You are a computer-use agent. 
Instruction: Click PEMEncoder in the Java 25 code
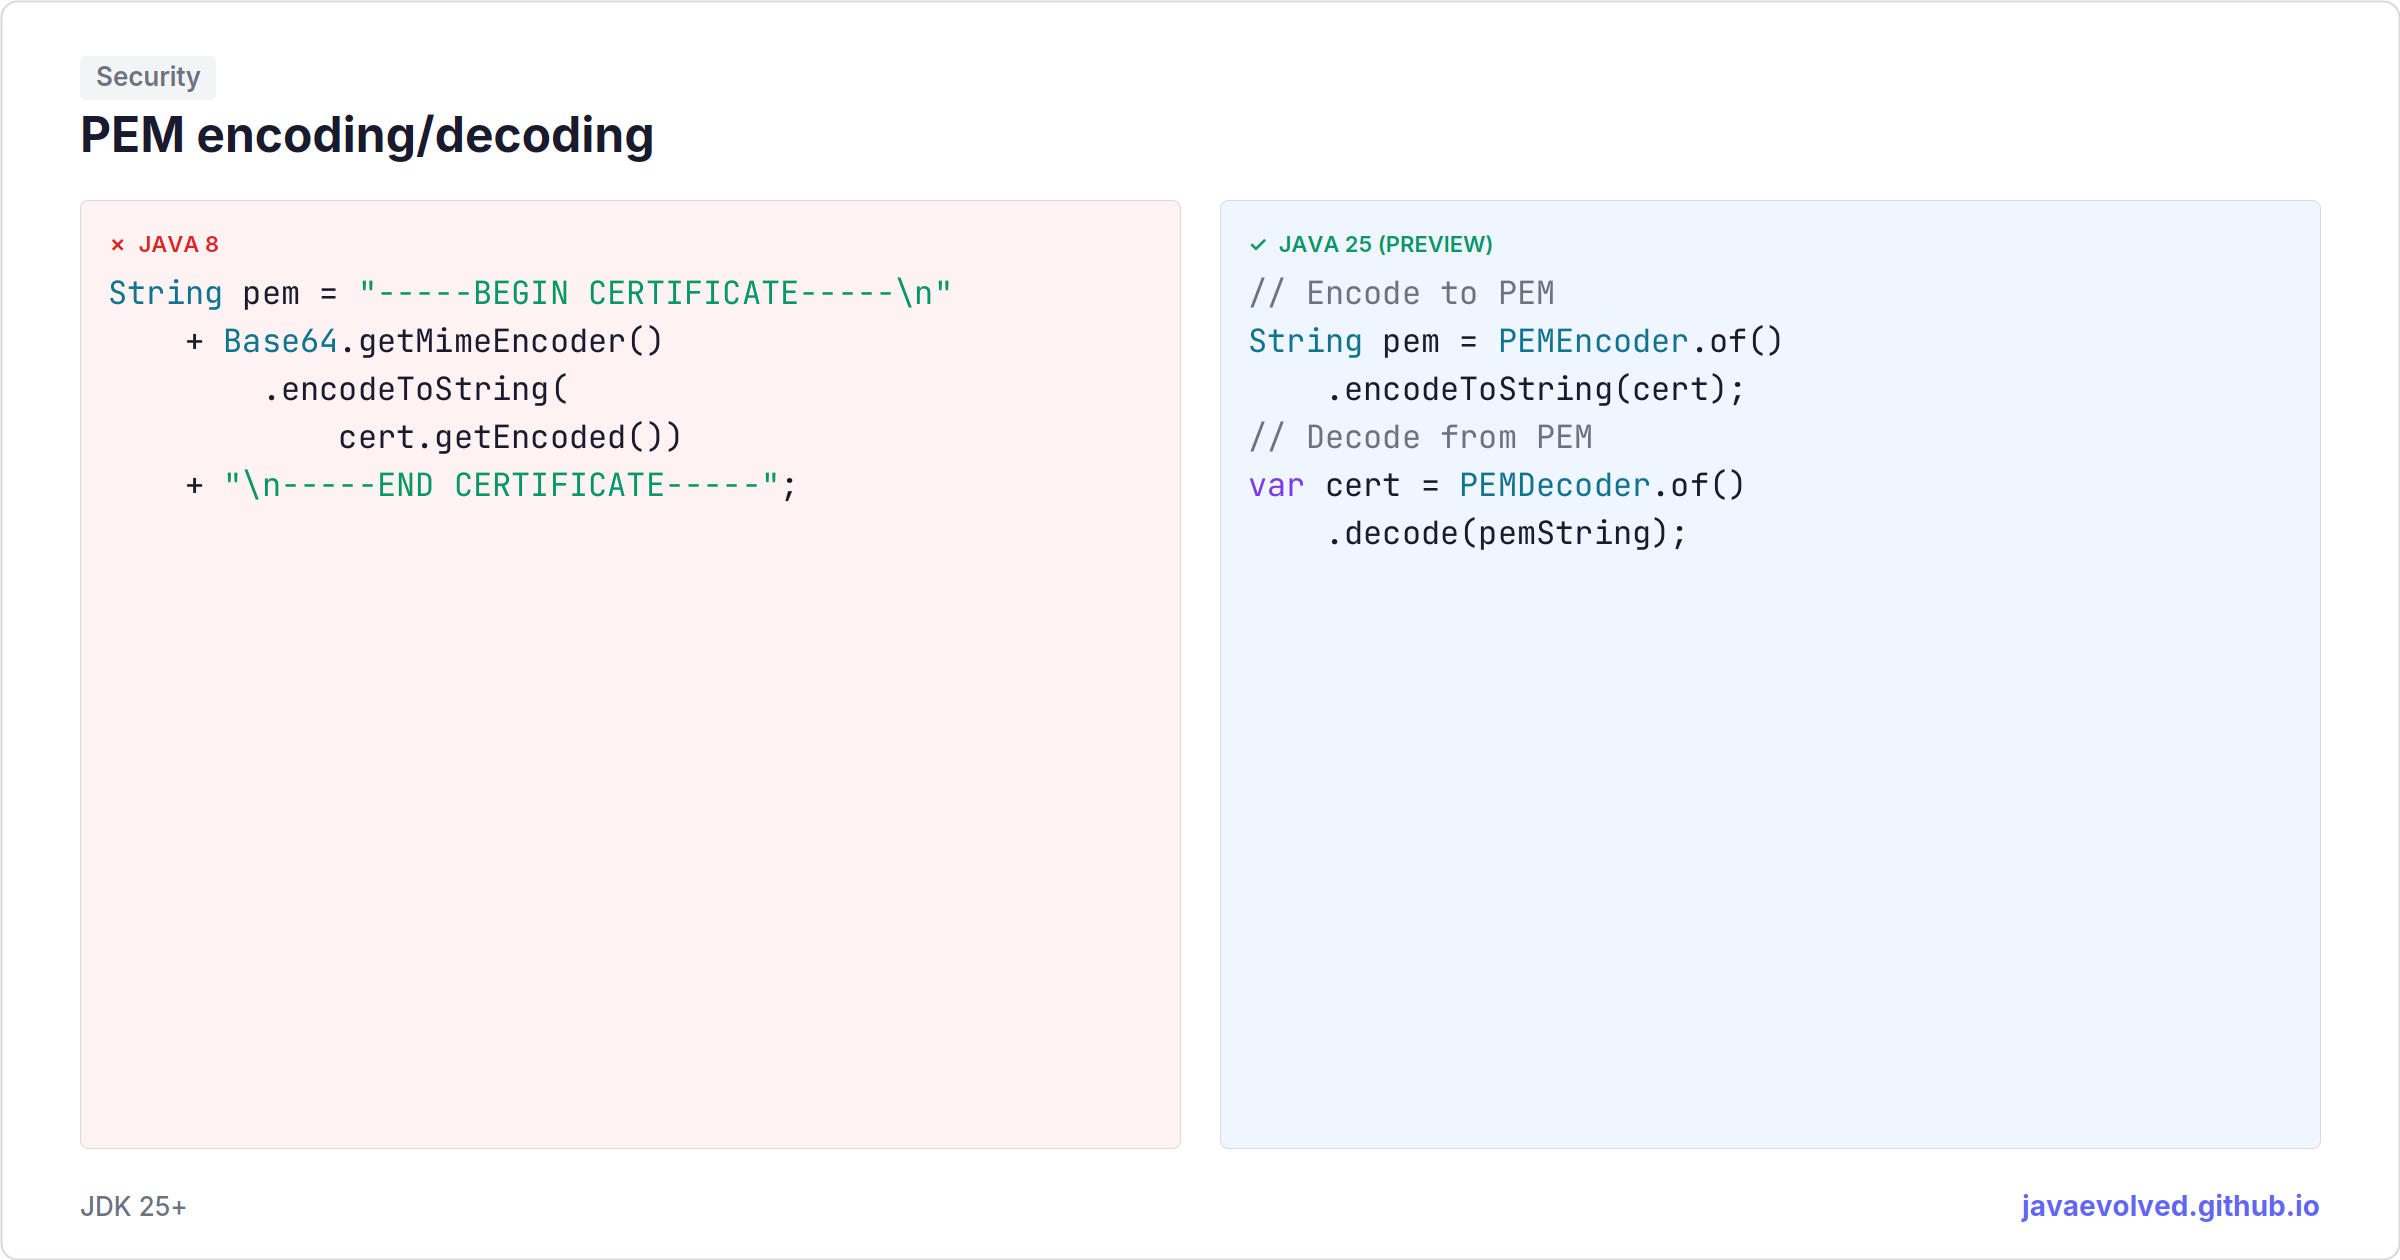point(1593,341)
